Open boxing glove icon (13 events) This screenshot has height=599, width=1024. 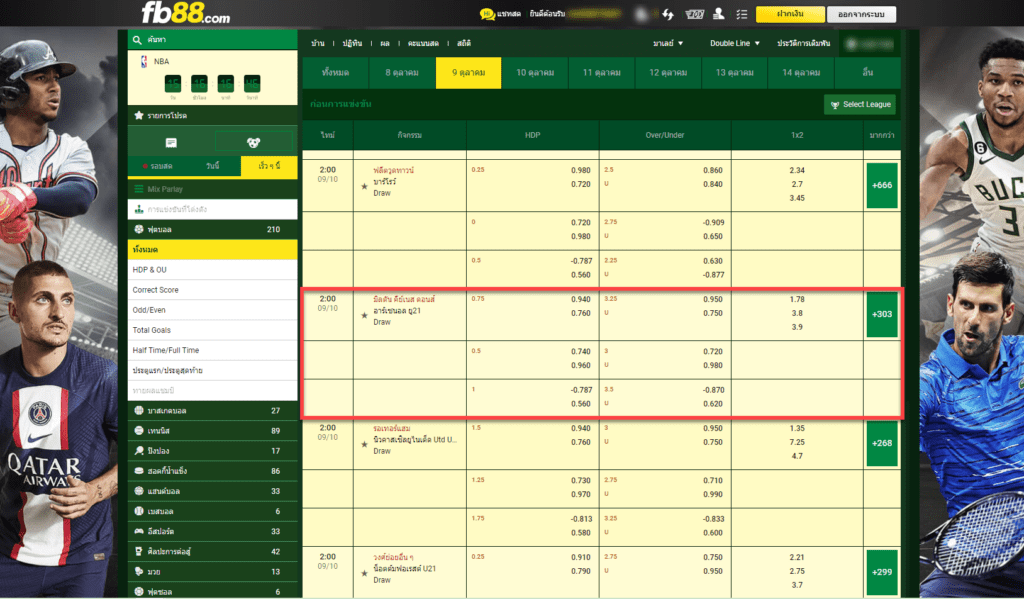click(138, 572)
